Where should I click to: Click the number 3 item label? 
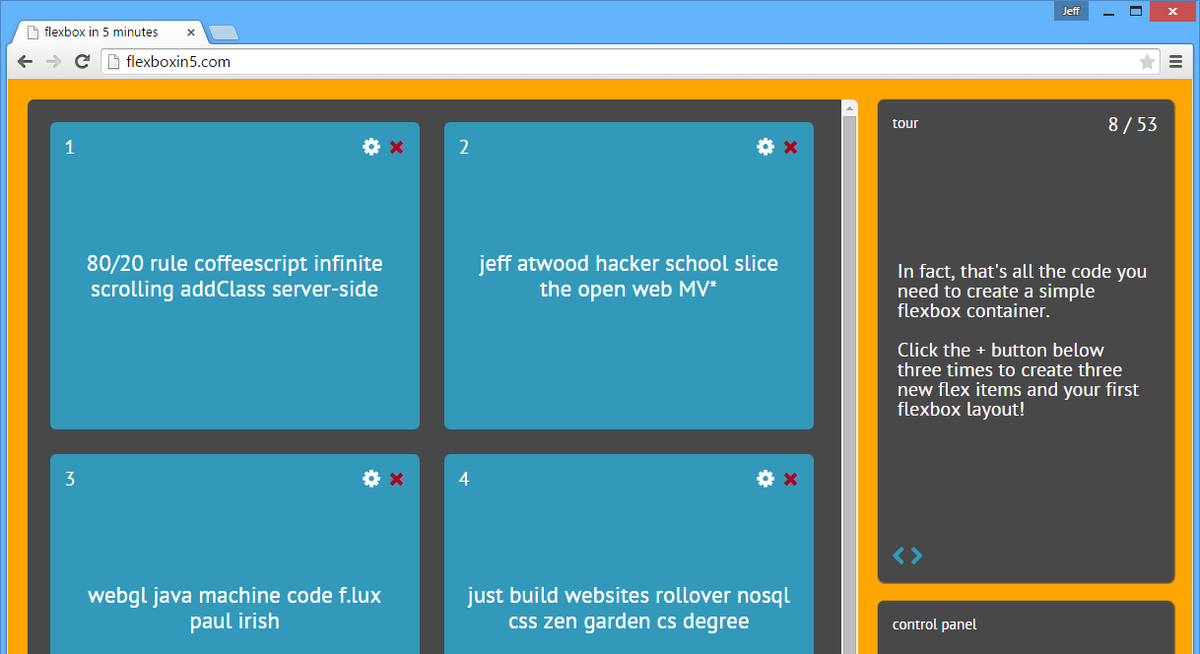tap(69, 479)
